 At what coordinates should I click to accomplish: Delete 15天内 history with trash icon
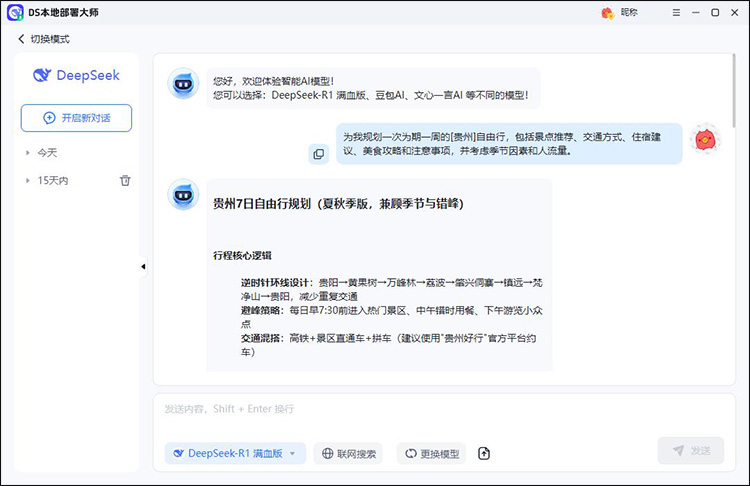click(x=125, y=180)
